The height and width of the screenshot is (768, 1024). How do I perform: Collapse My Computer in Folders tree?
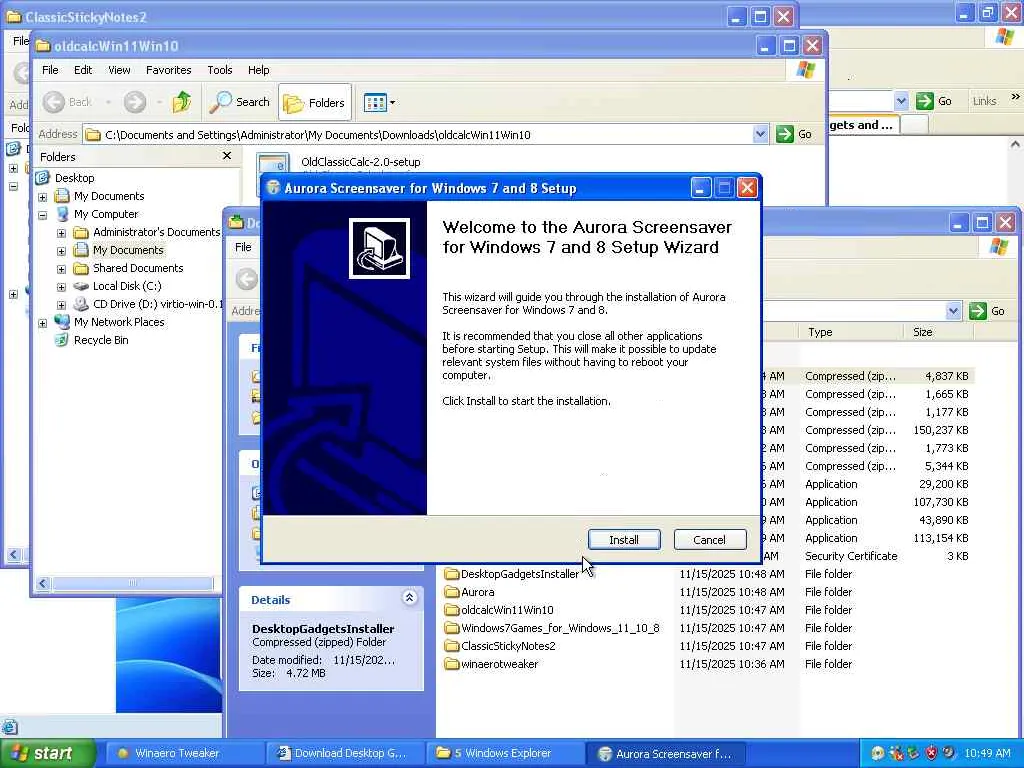point(42,214)
